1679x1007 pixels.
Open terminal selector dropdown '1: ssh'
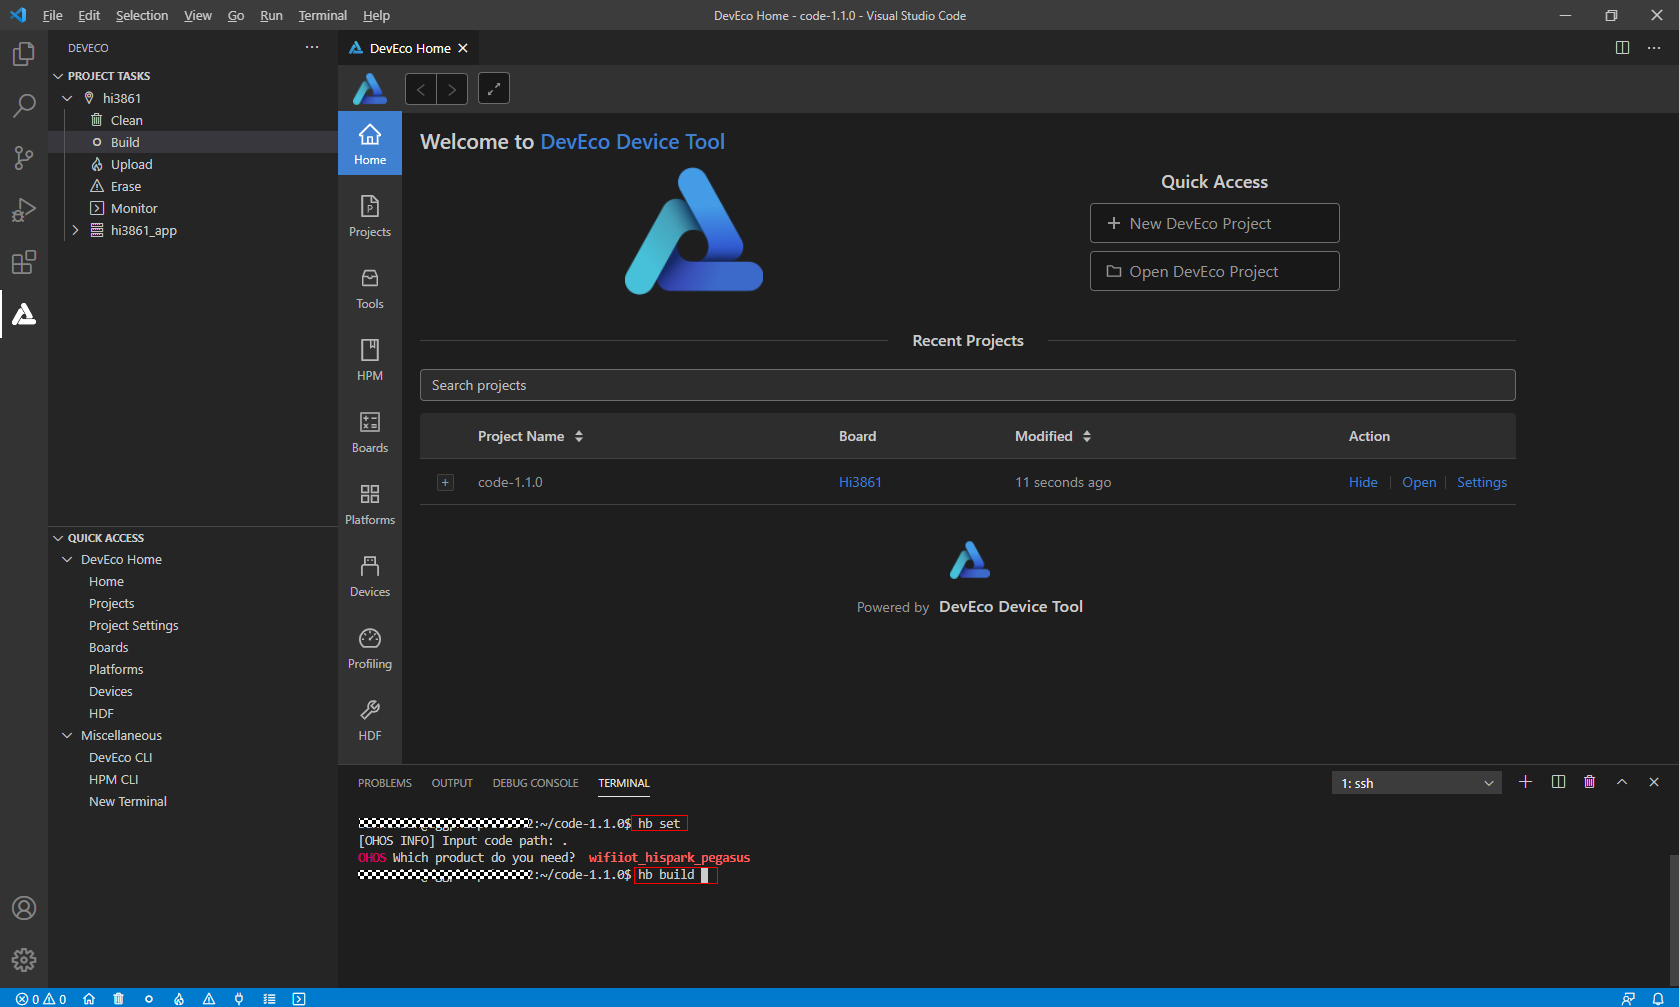pos(1417,783)
